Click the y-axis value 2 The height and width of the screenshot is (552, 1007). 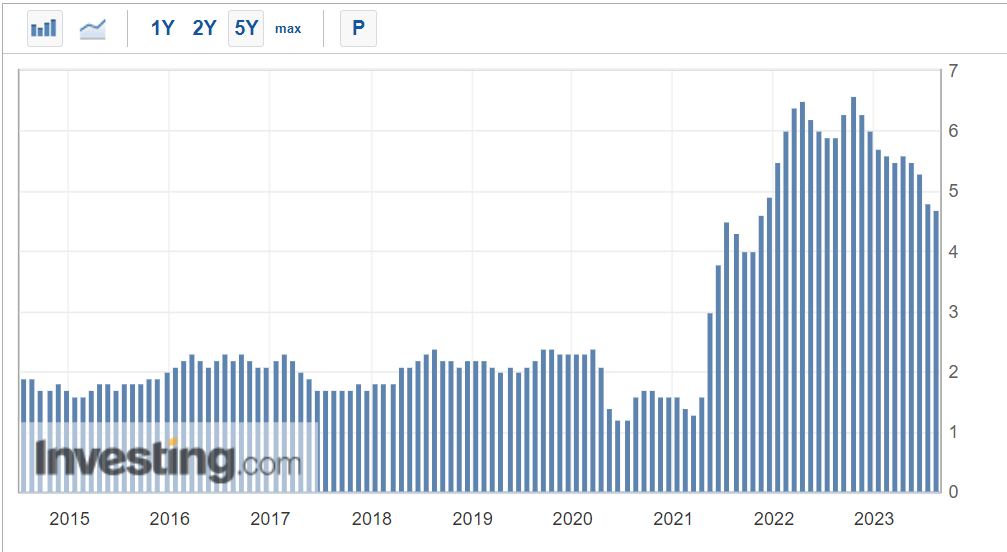953,372
